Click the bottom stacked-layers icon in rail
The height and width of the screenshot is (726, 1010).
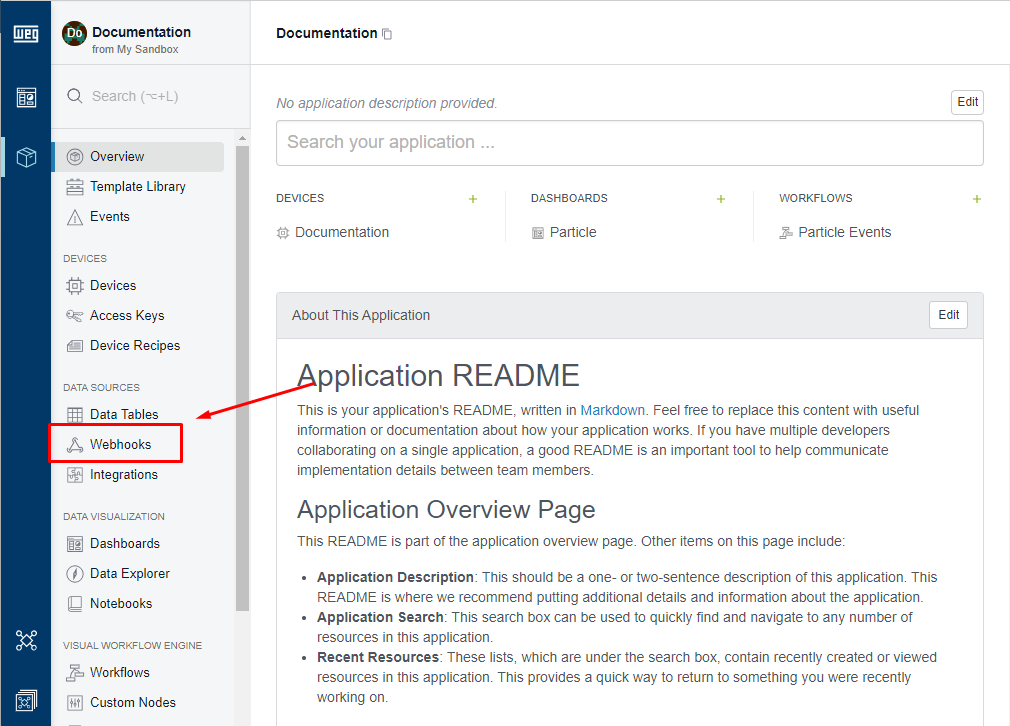pos(26,700)
